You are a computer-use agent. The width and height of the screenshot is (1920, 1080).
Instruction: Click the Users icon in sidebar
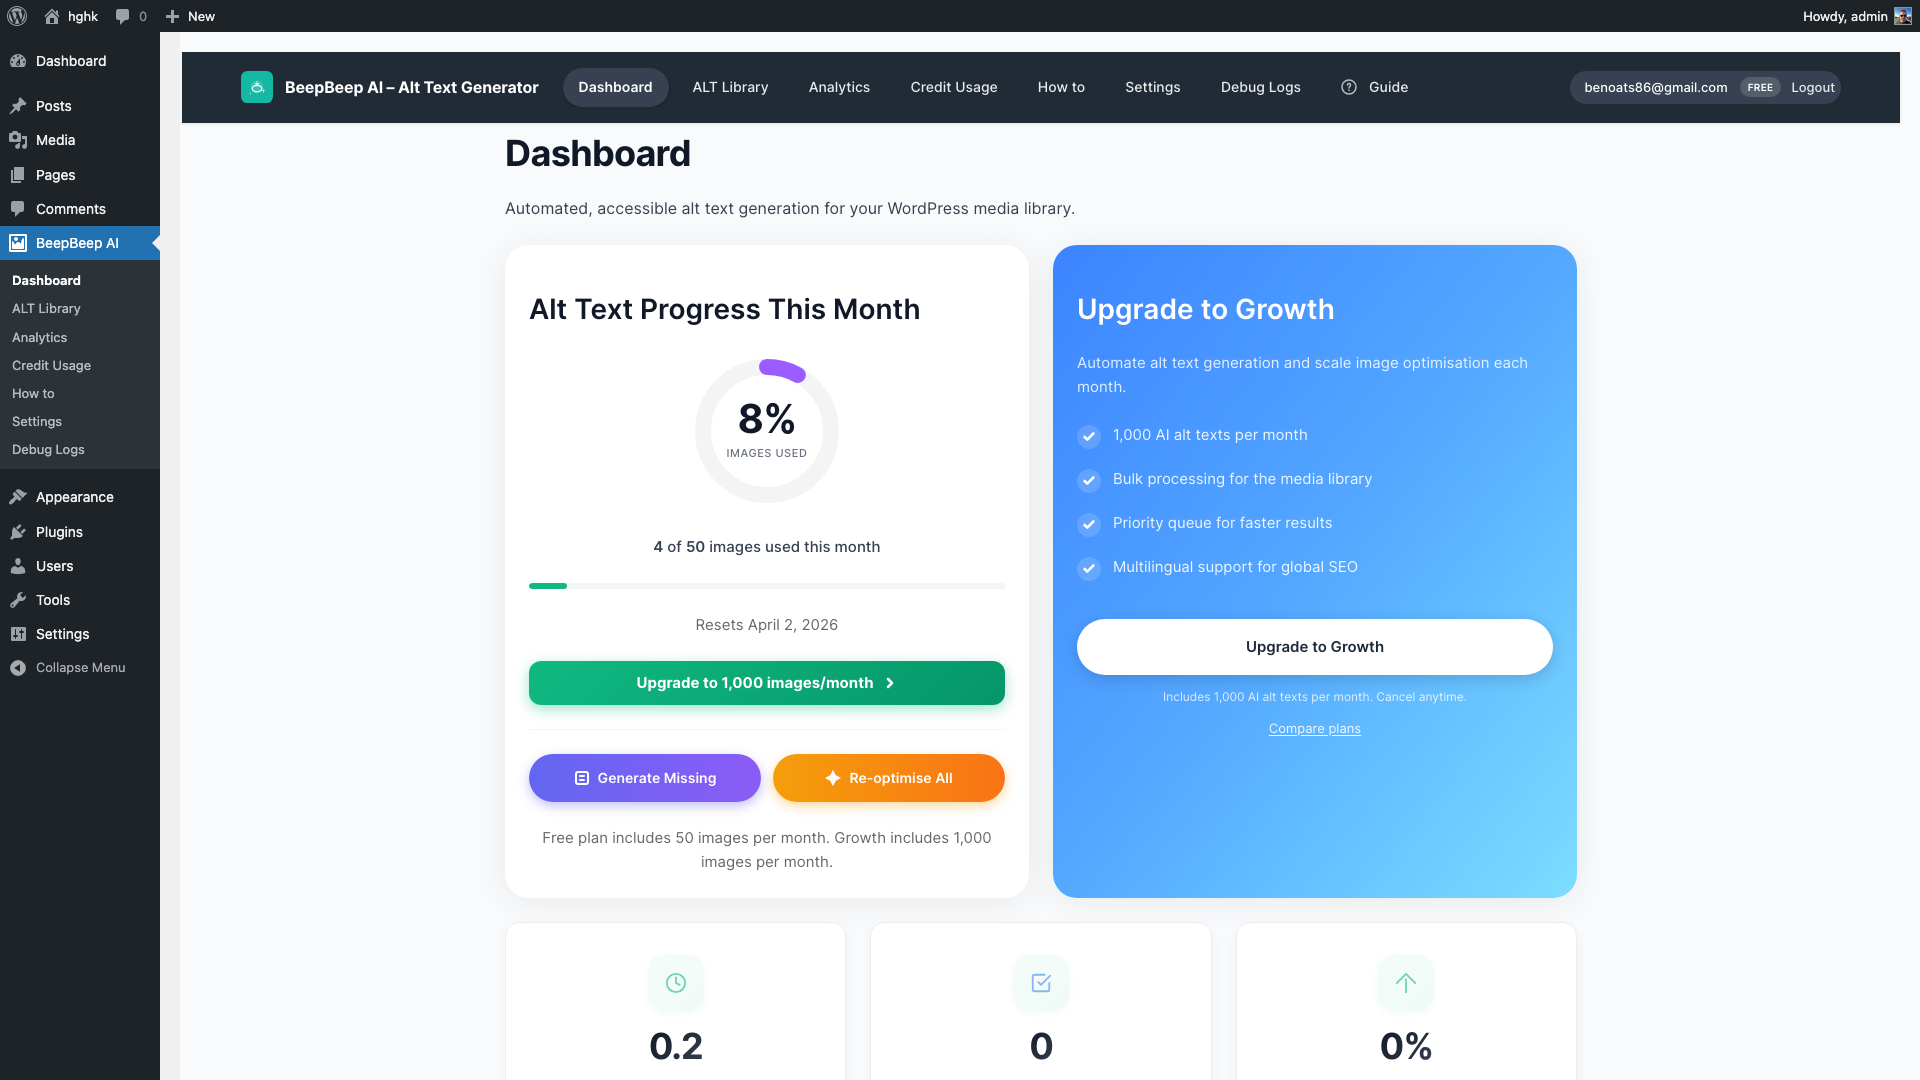click(x=19, y=566)
